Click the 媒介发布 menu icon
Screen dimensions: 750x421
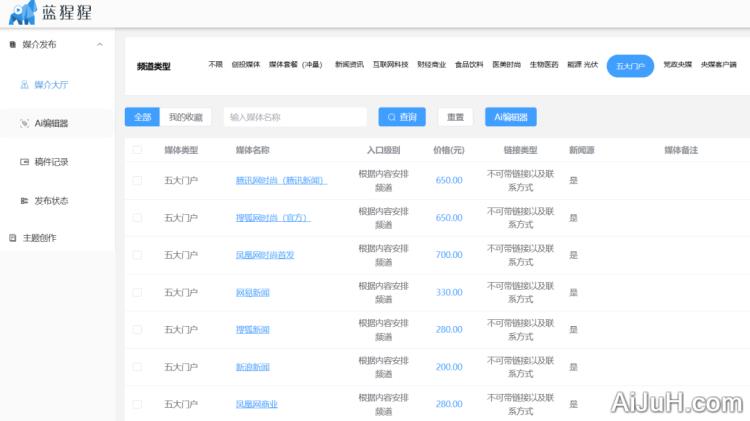[x=13, y=44]
